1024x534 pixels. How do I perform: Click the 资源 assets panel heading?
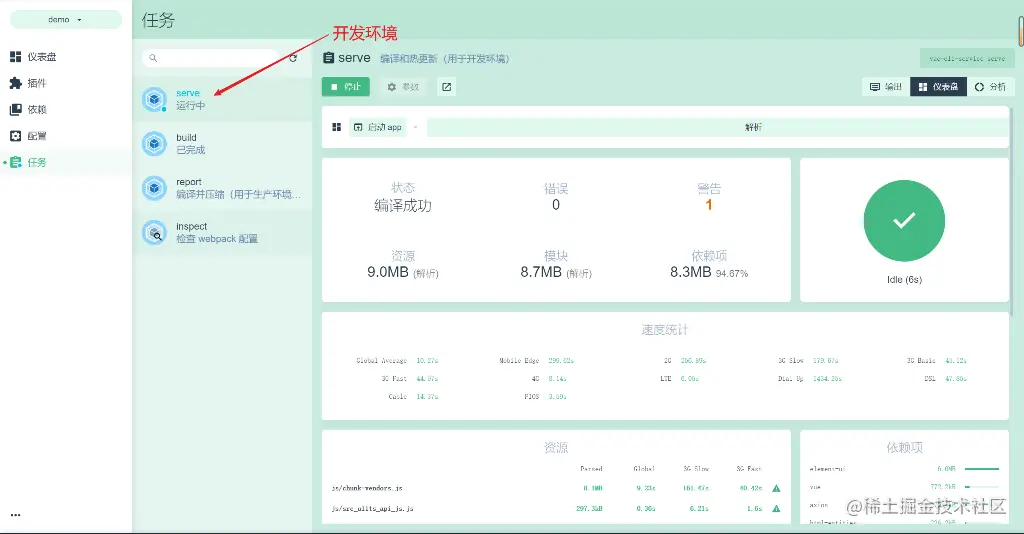coord(556,447)
